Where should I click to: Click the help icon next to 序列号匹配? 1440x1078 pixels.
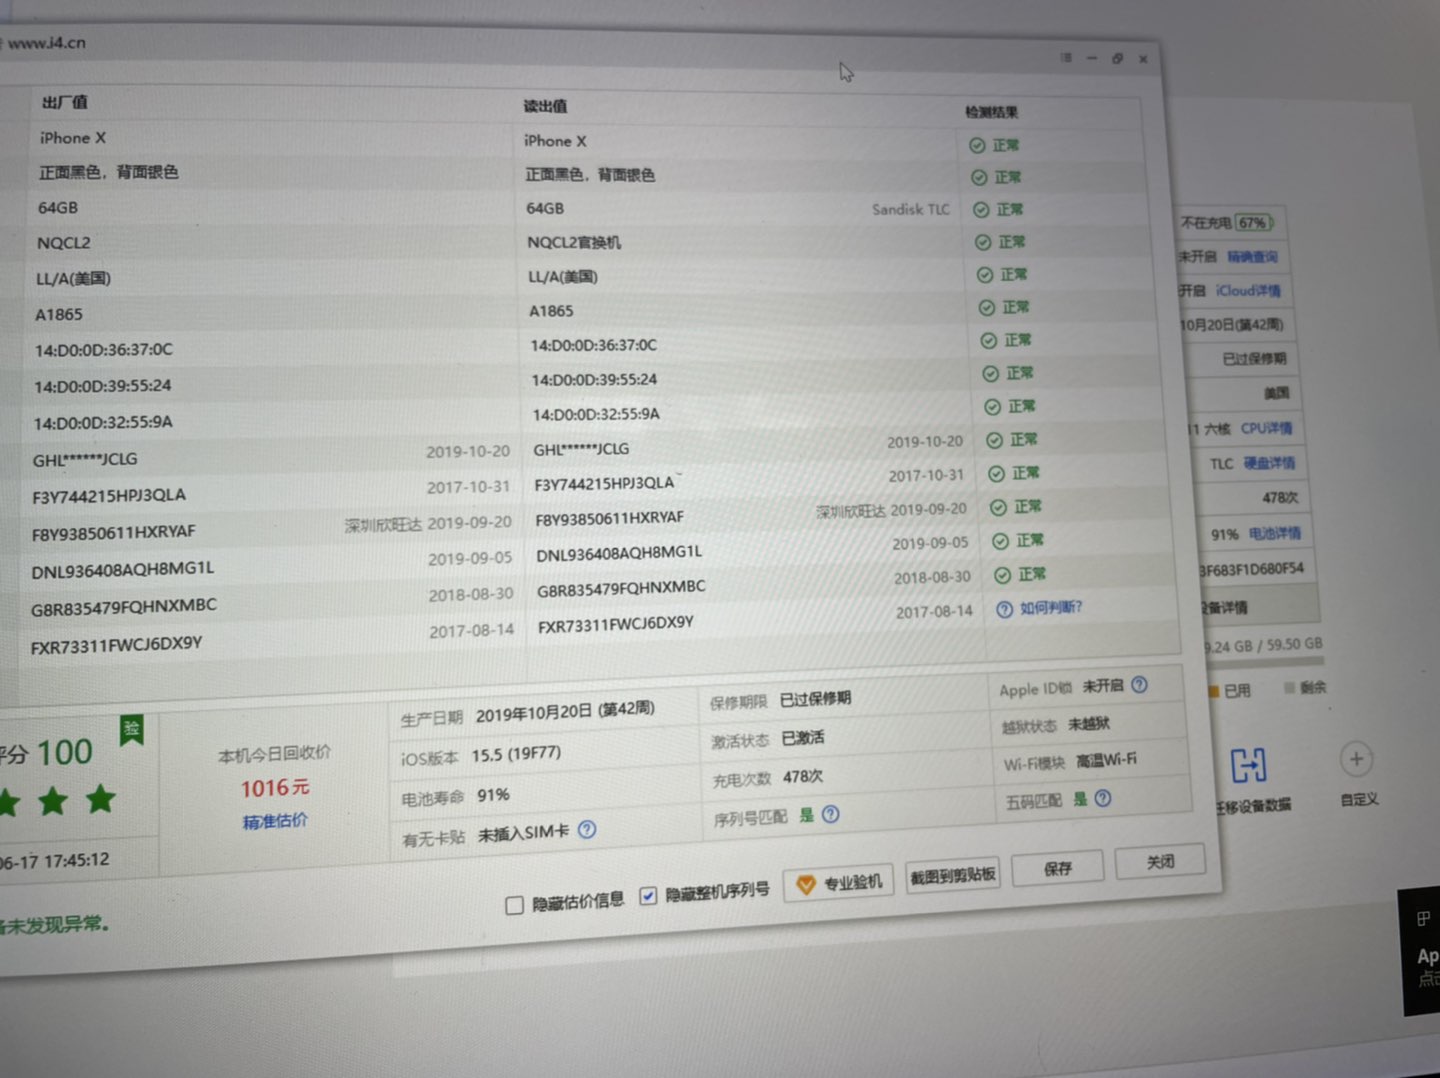click(x=830, y=814)
